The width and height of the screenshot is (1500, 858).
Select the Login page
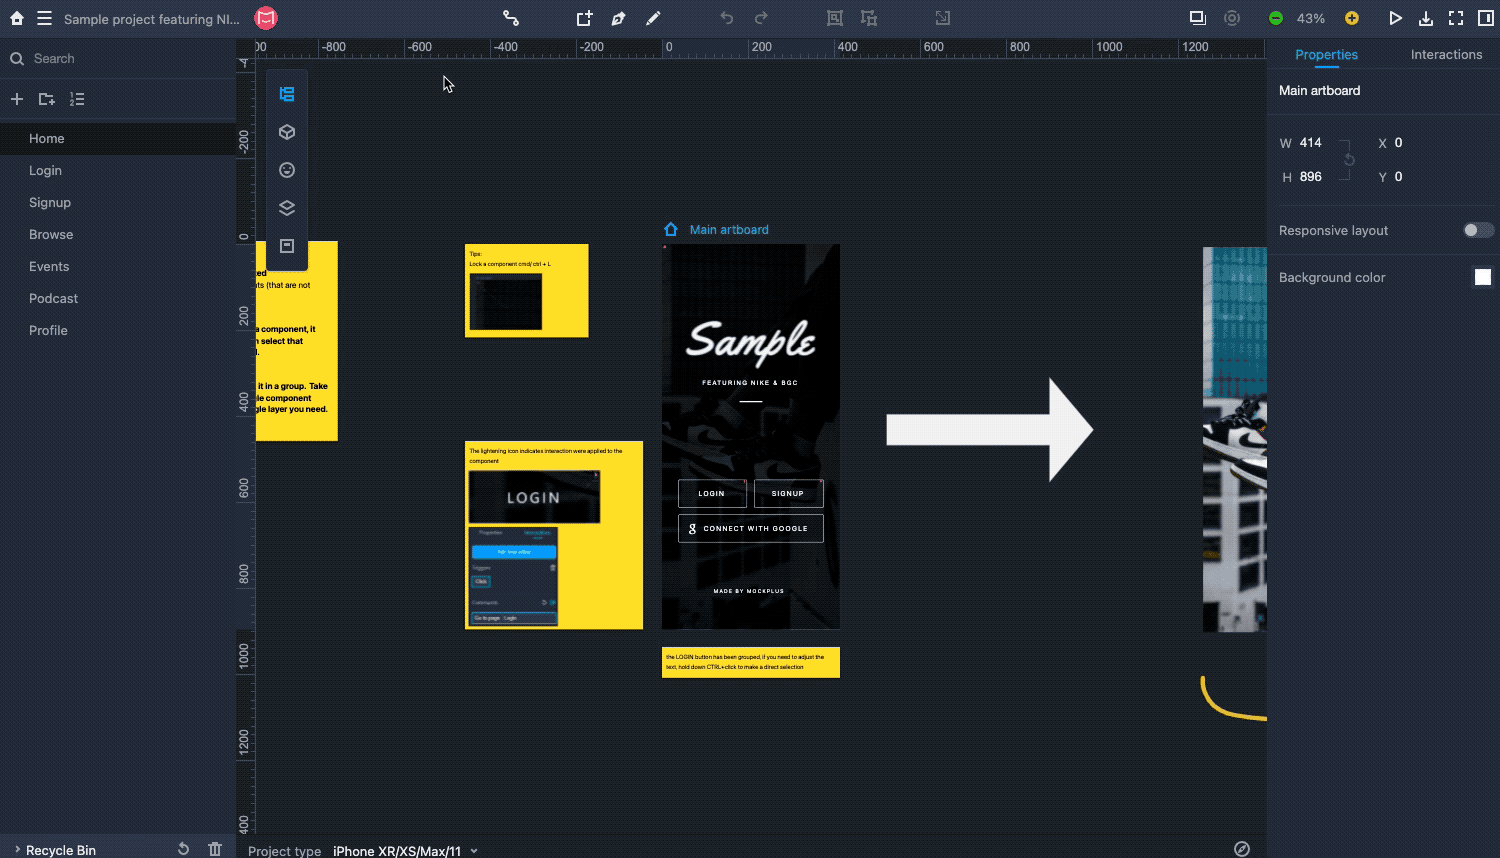point(118,170)
